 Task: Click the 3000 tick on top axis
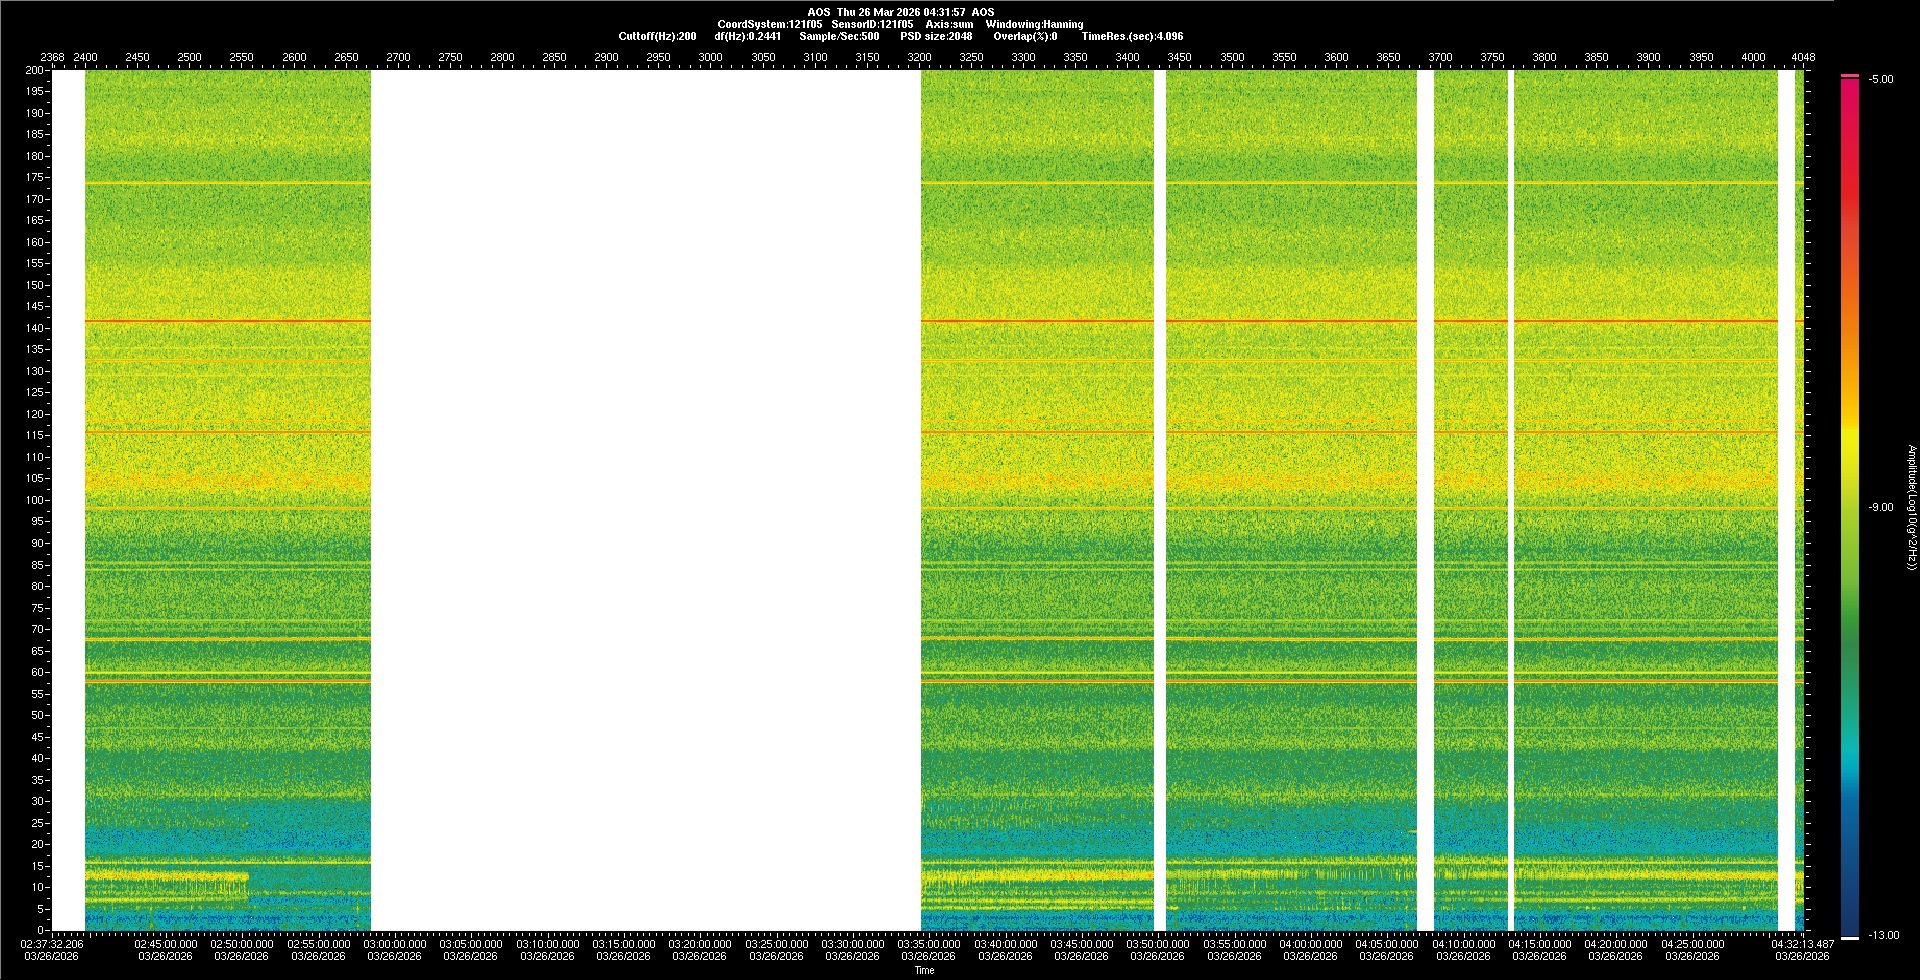click(x=710, y=57)
